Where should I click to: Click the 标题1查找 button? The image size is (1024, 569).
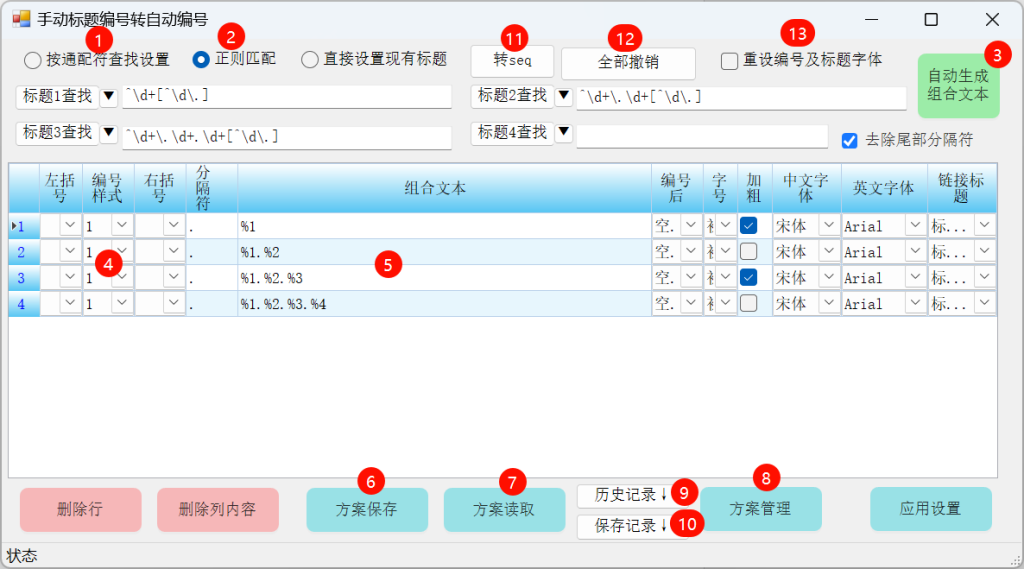[57, 97]
